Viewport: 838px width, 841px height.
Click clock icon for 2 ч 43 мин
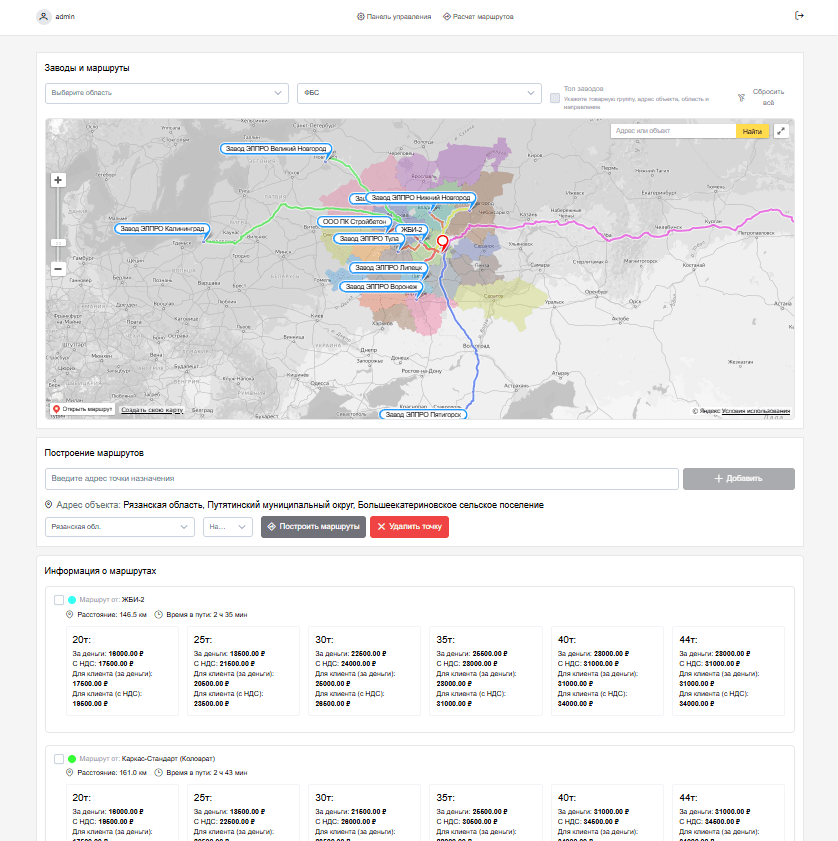point(158,773)
